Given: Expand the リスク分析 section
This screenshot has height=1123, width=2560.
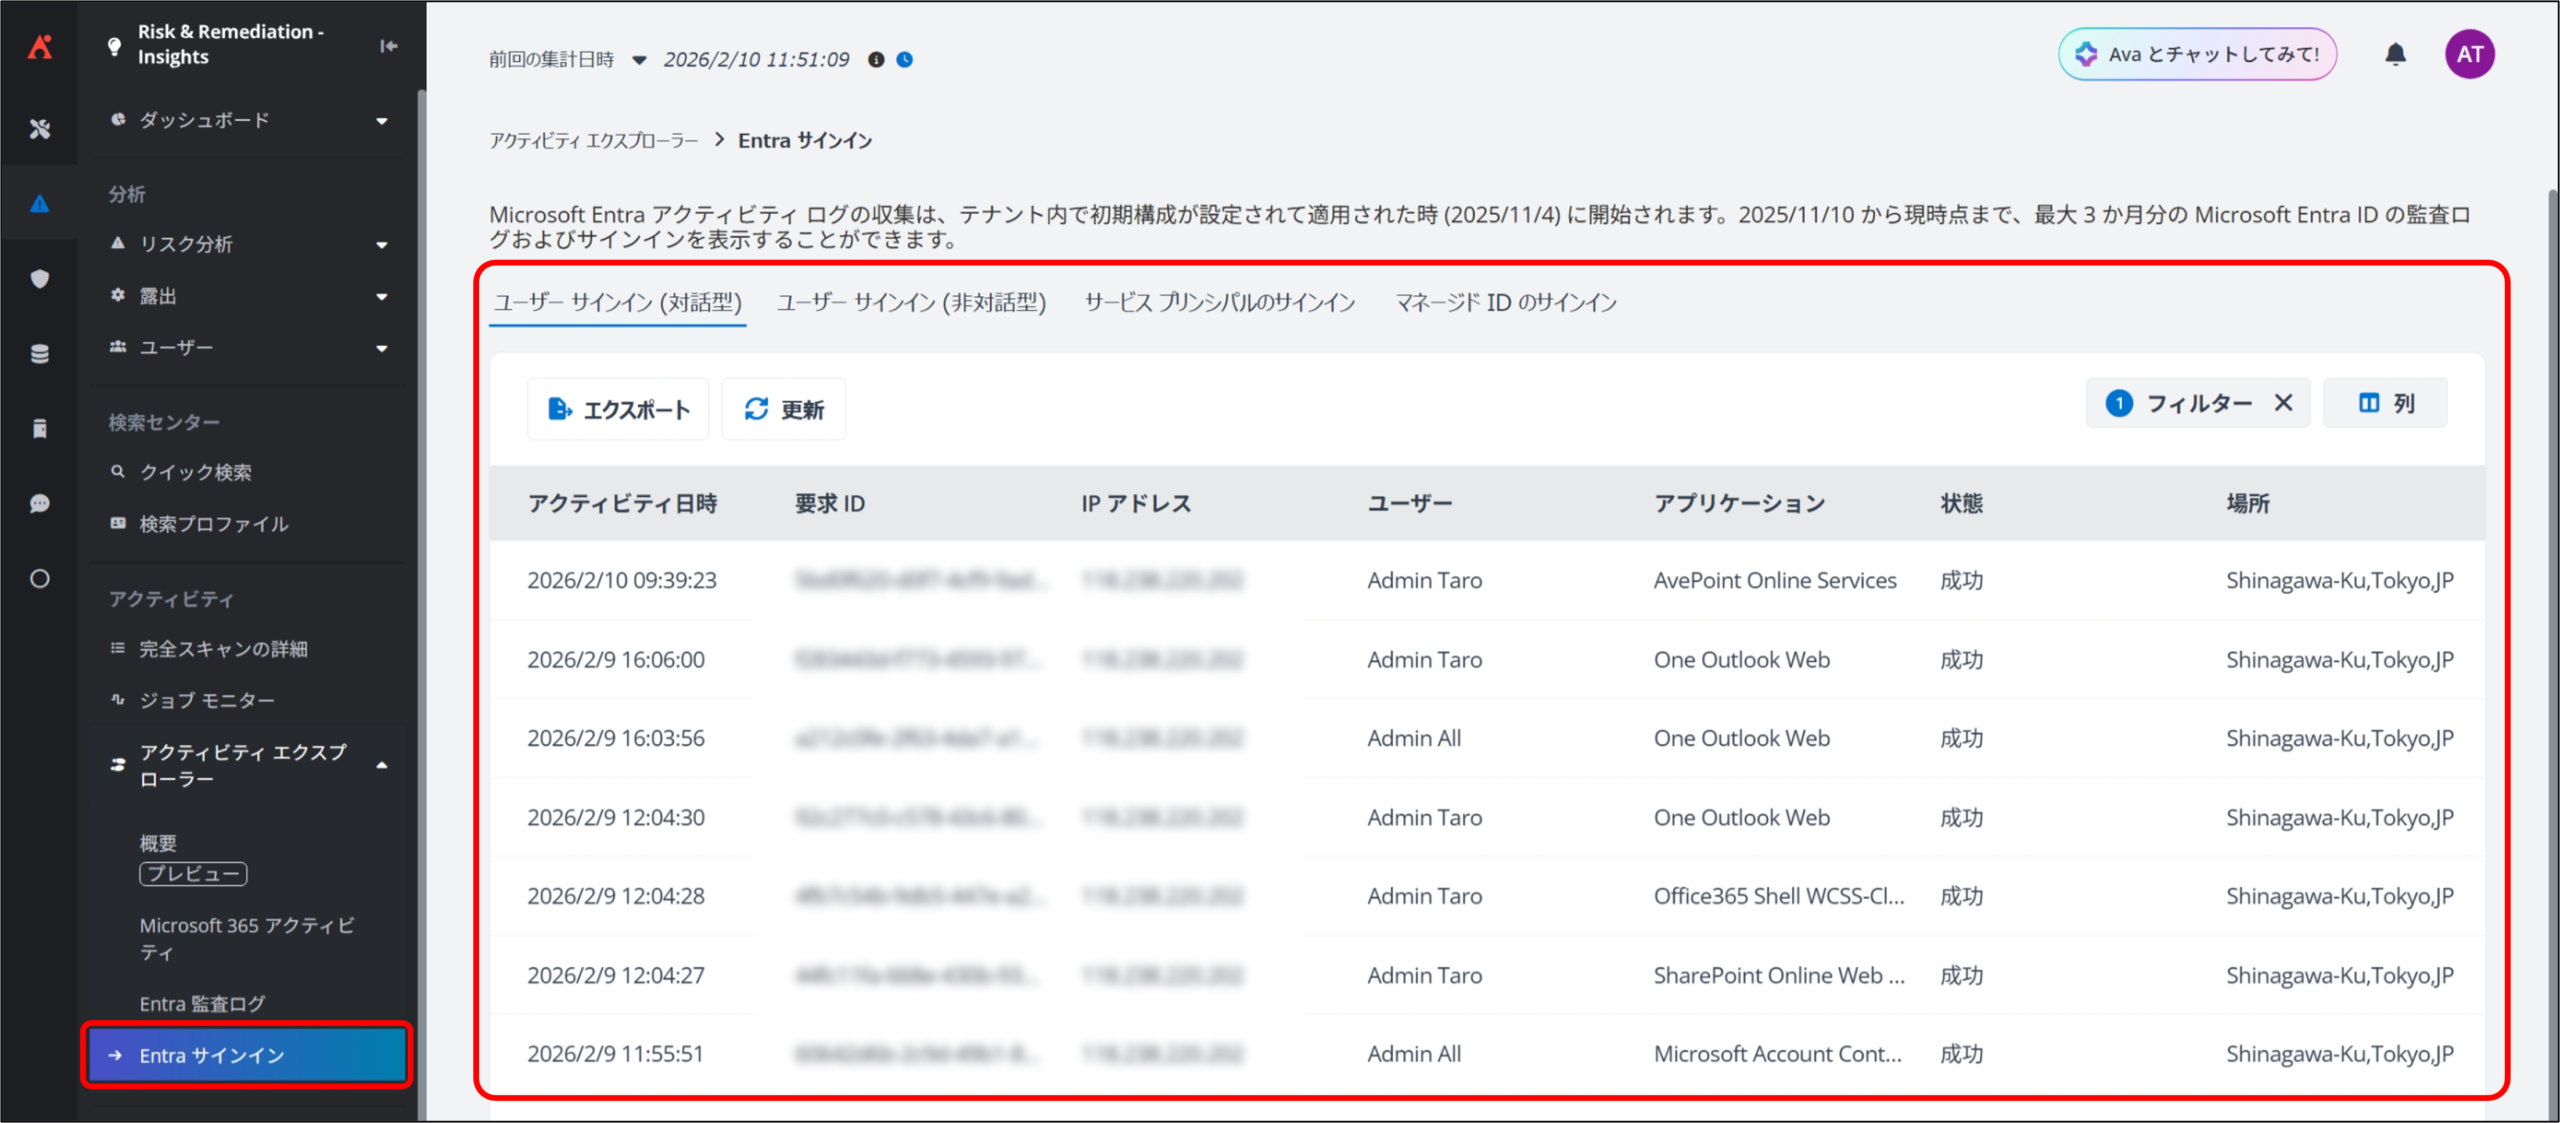Looking at the screenshot, I should tap(381, 245).
